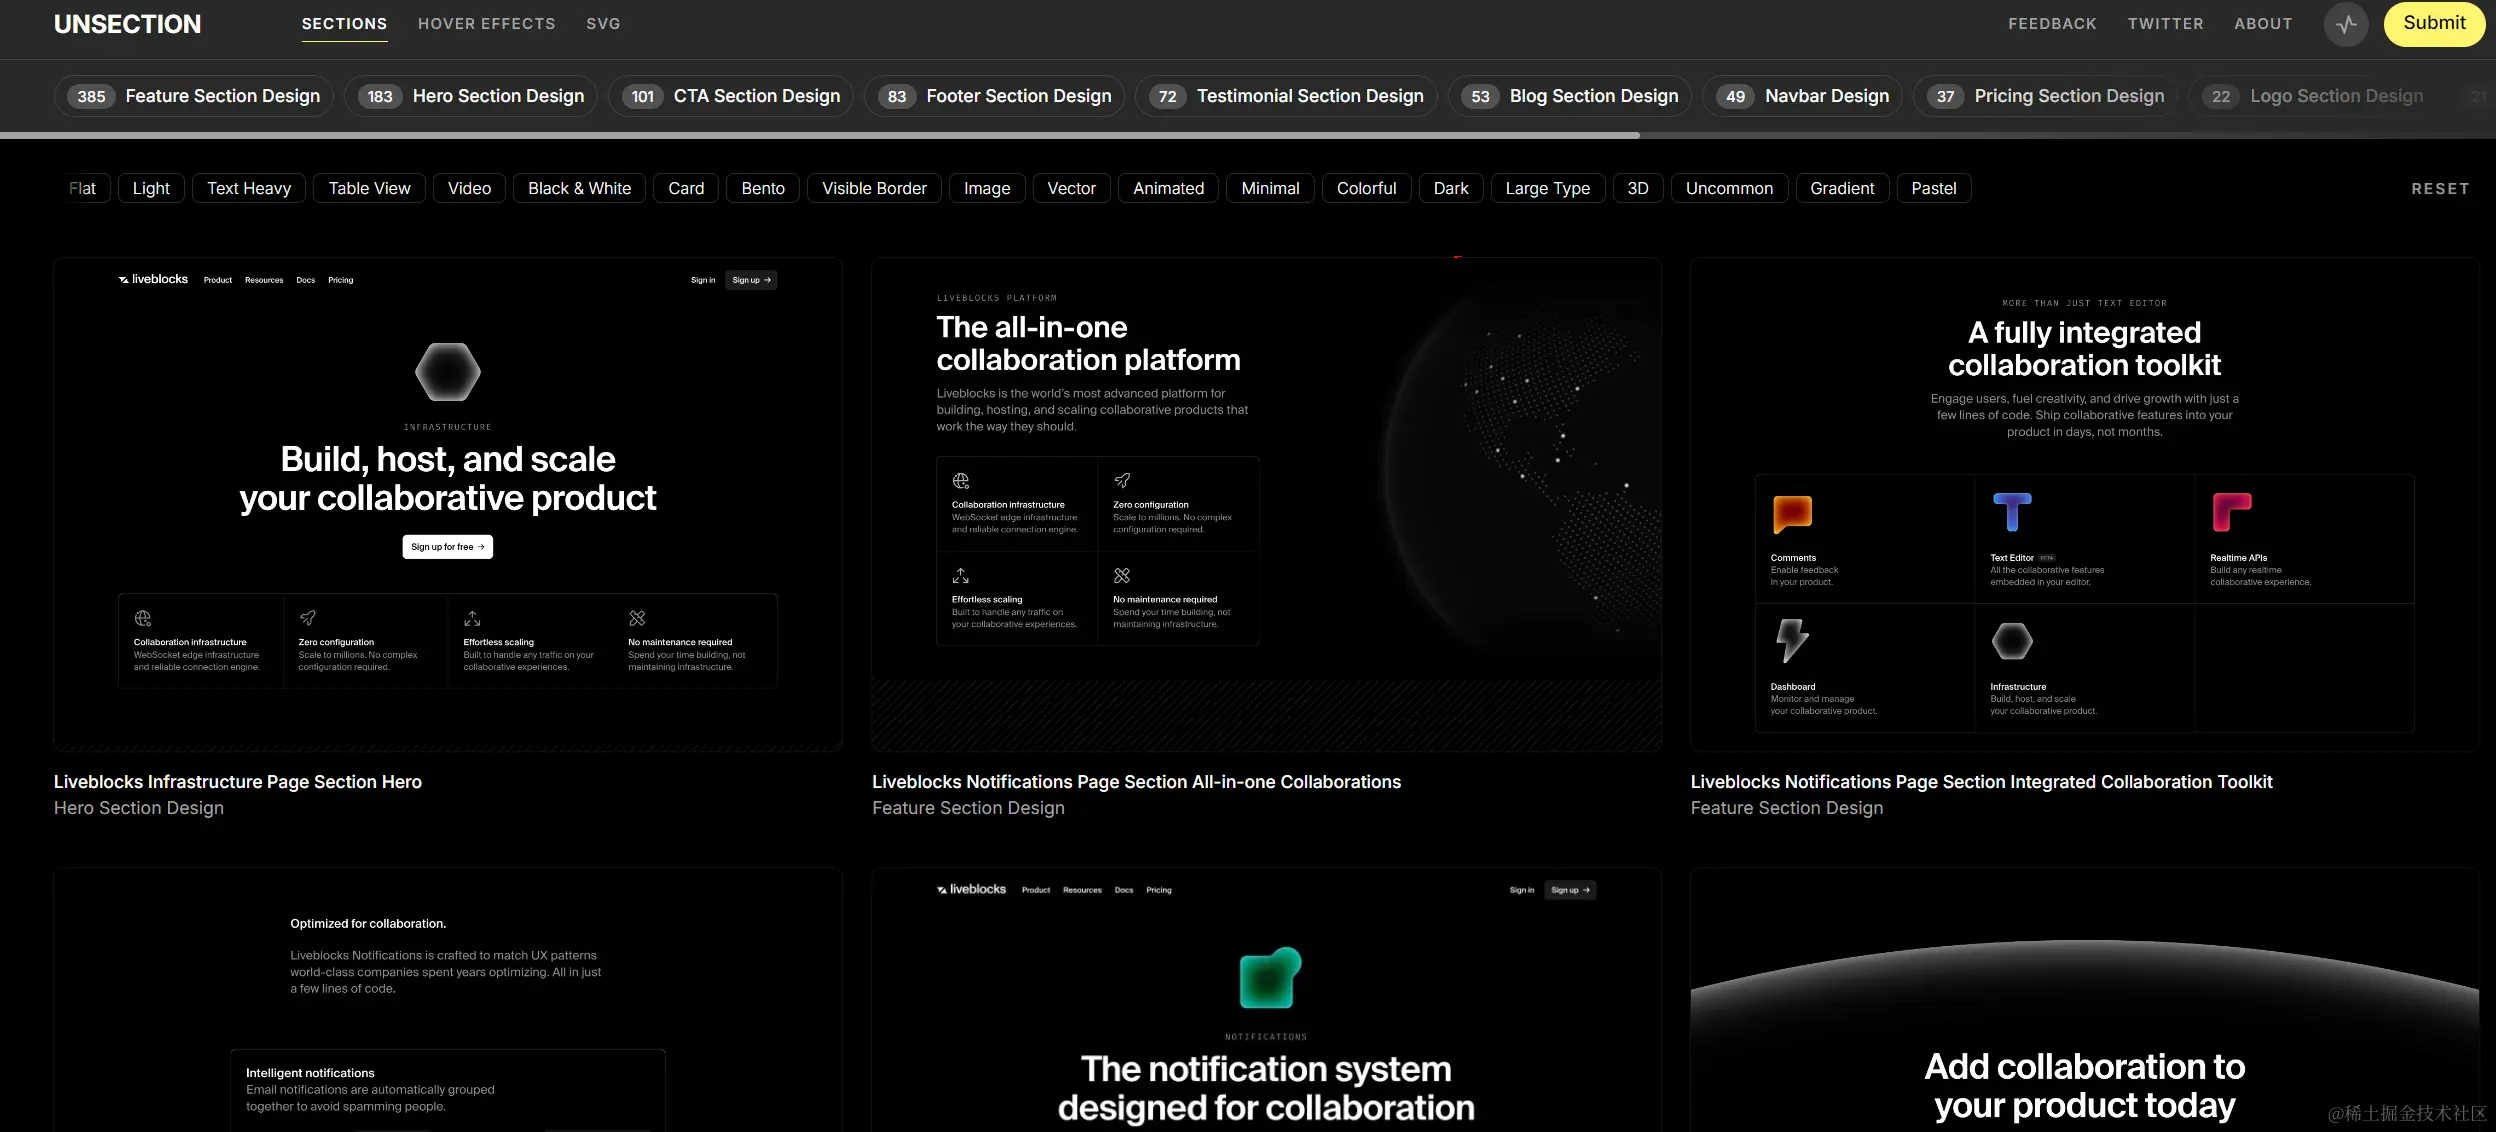The image size is (2496, 1132).
Task: Toggle the Dark filter tag
Action: (1450, 188)
